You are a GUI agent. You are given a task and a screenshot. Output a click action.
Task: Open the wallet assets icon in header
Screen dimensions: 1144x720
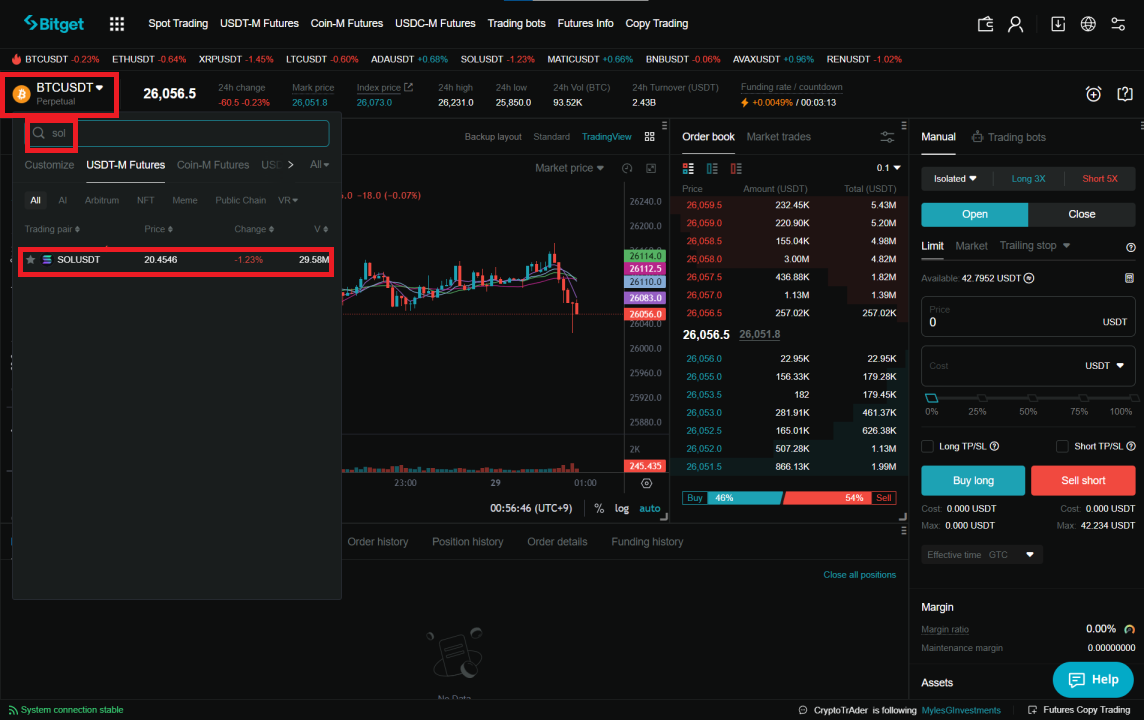(x=985, y=24)
